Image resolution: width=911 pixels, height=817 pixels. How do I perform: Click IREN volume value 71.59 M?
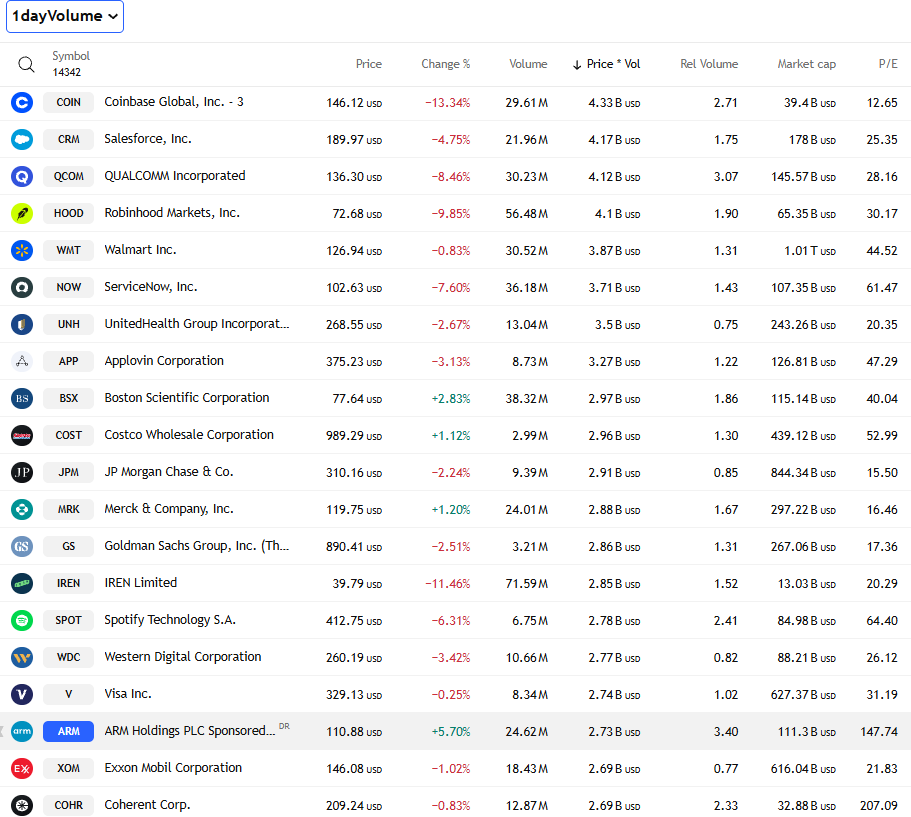pos(526,584)
